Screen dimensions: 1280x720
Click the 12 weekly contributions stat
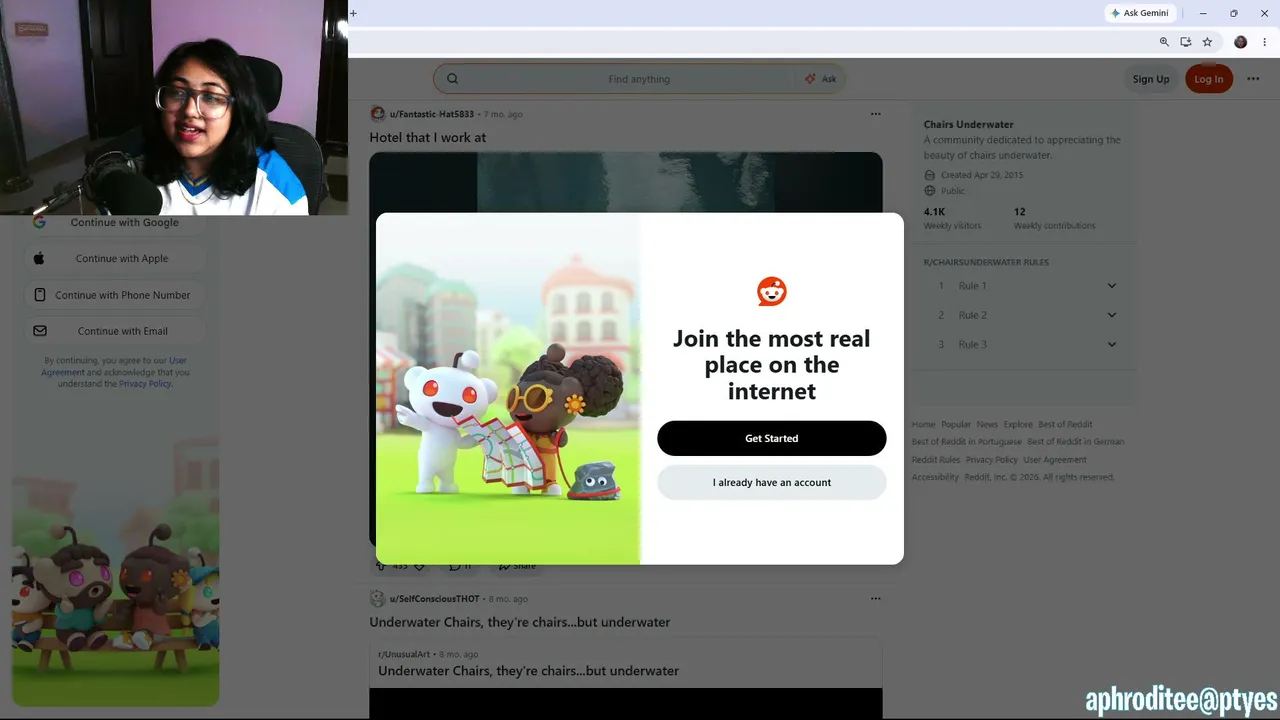[1054, 218]
